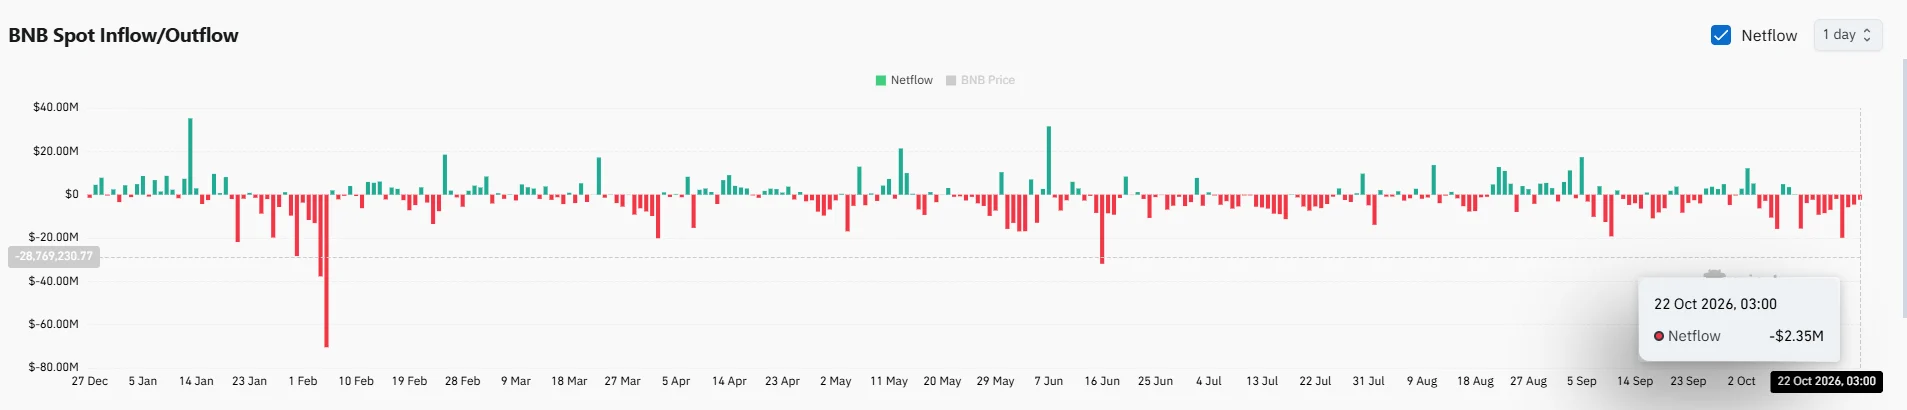Toggle the Netflow legend series
This screenshot has height=410, width=1907.
pyautogui.click(x=904, y=80)
